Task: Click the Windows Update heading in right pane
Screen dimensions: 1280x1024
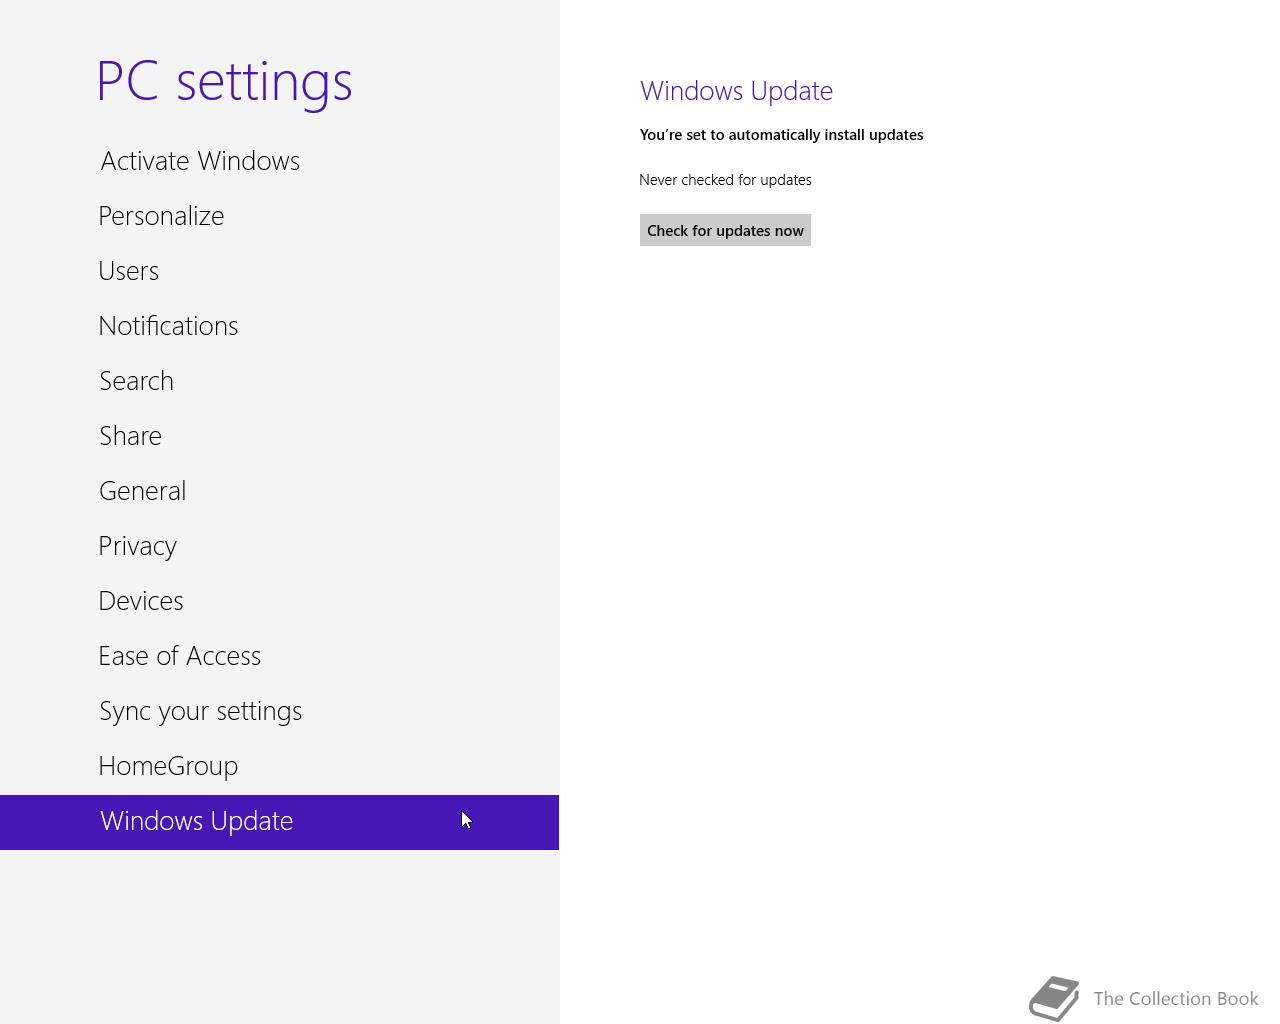Action: coord(736,91)
